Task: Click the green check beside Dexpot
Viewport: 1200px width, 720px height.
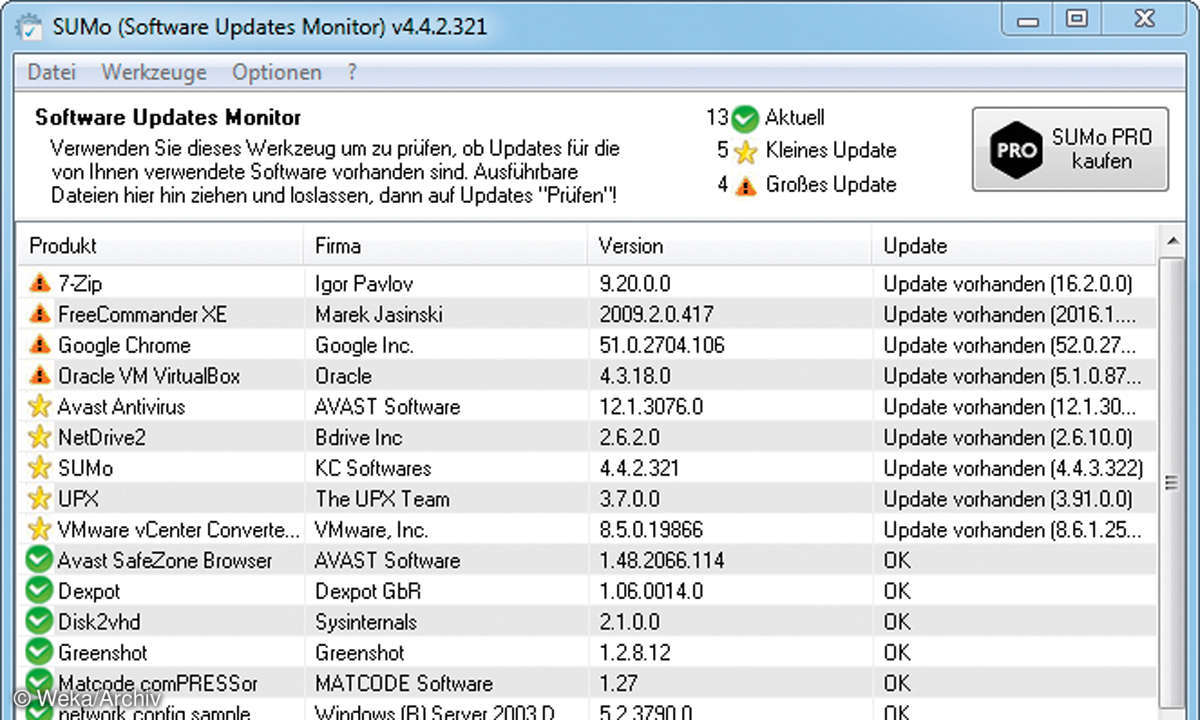Action: tap(39, 591)
